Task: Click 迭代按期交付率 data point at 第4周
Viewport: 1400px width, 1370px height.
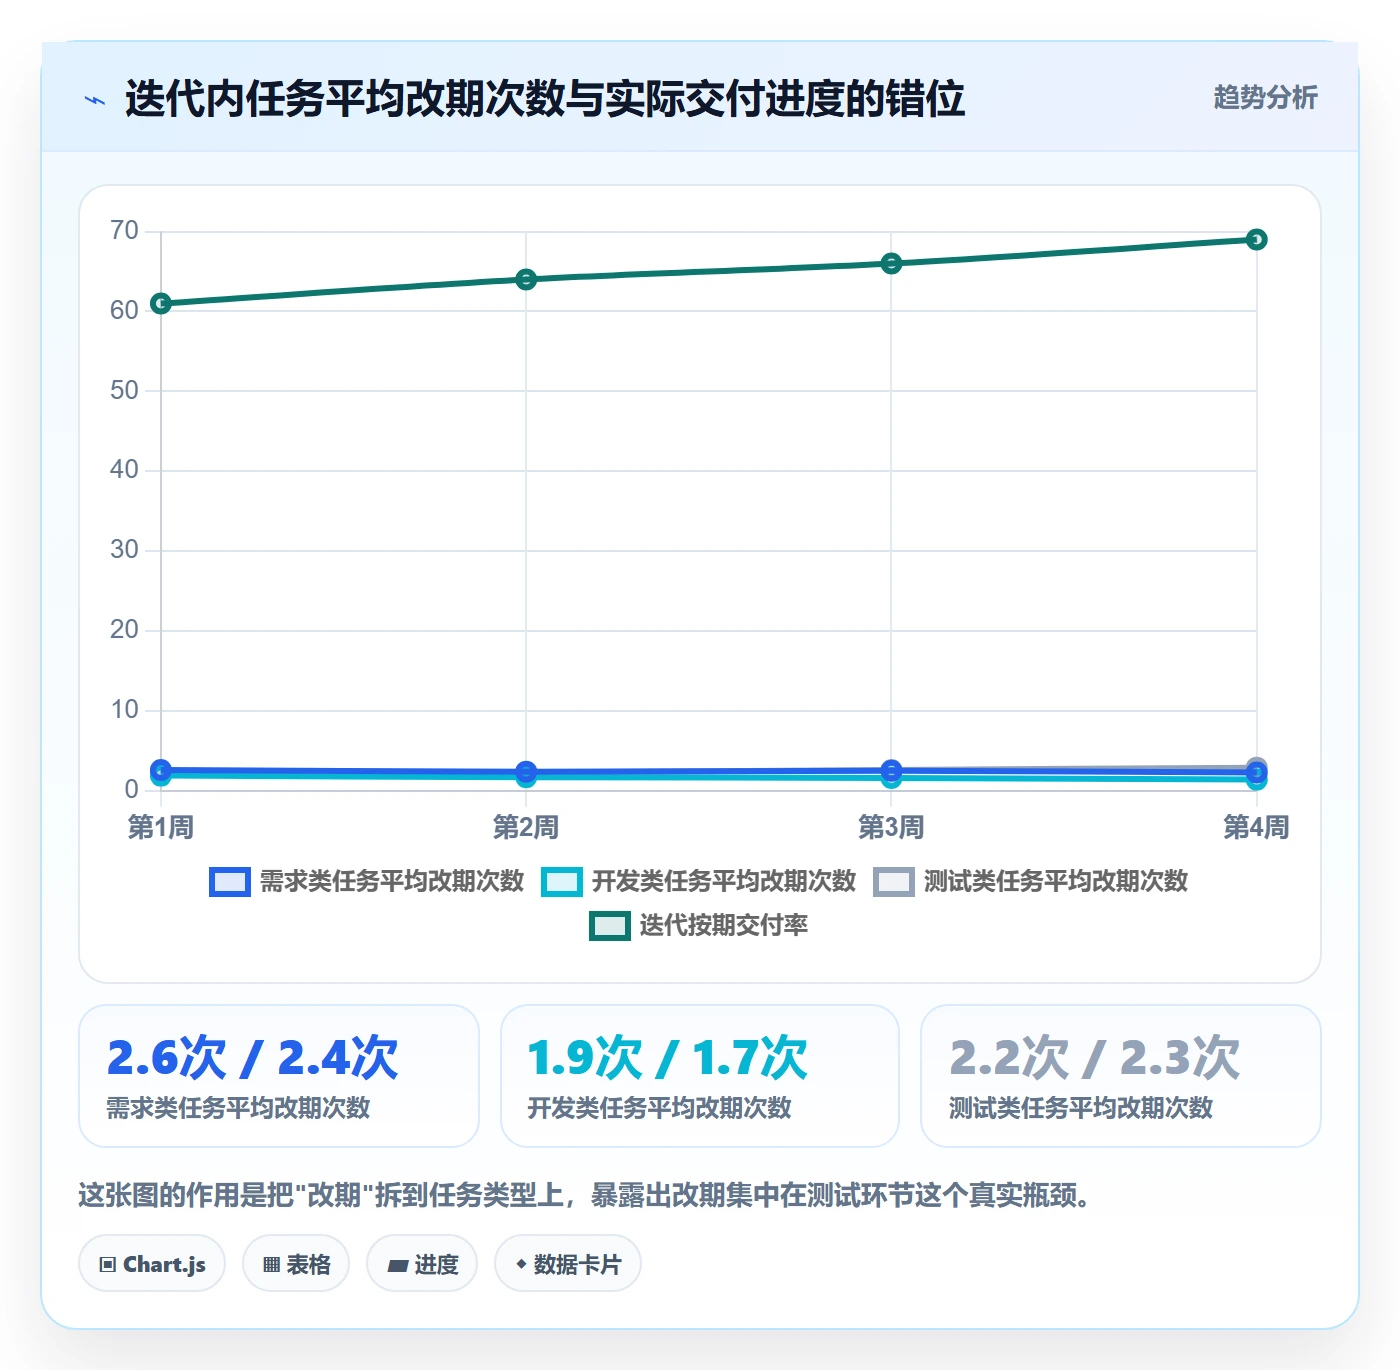Action: [1257, 239]
